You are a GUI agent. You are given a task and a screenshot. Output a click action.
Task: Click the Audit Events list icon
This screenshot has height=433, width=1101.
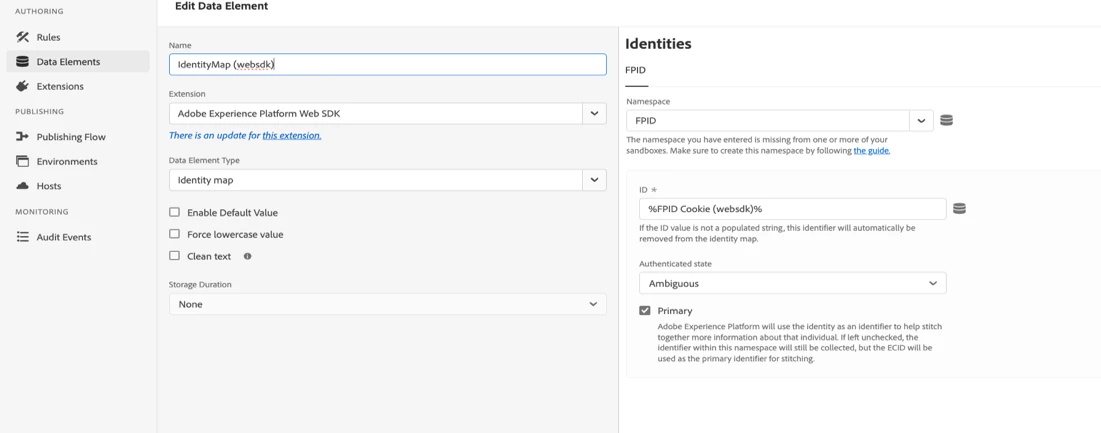pyautogui.click(x=23, y=237)
